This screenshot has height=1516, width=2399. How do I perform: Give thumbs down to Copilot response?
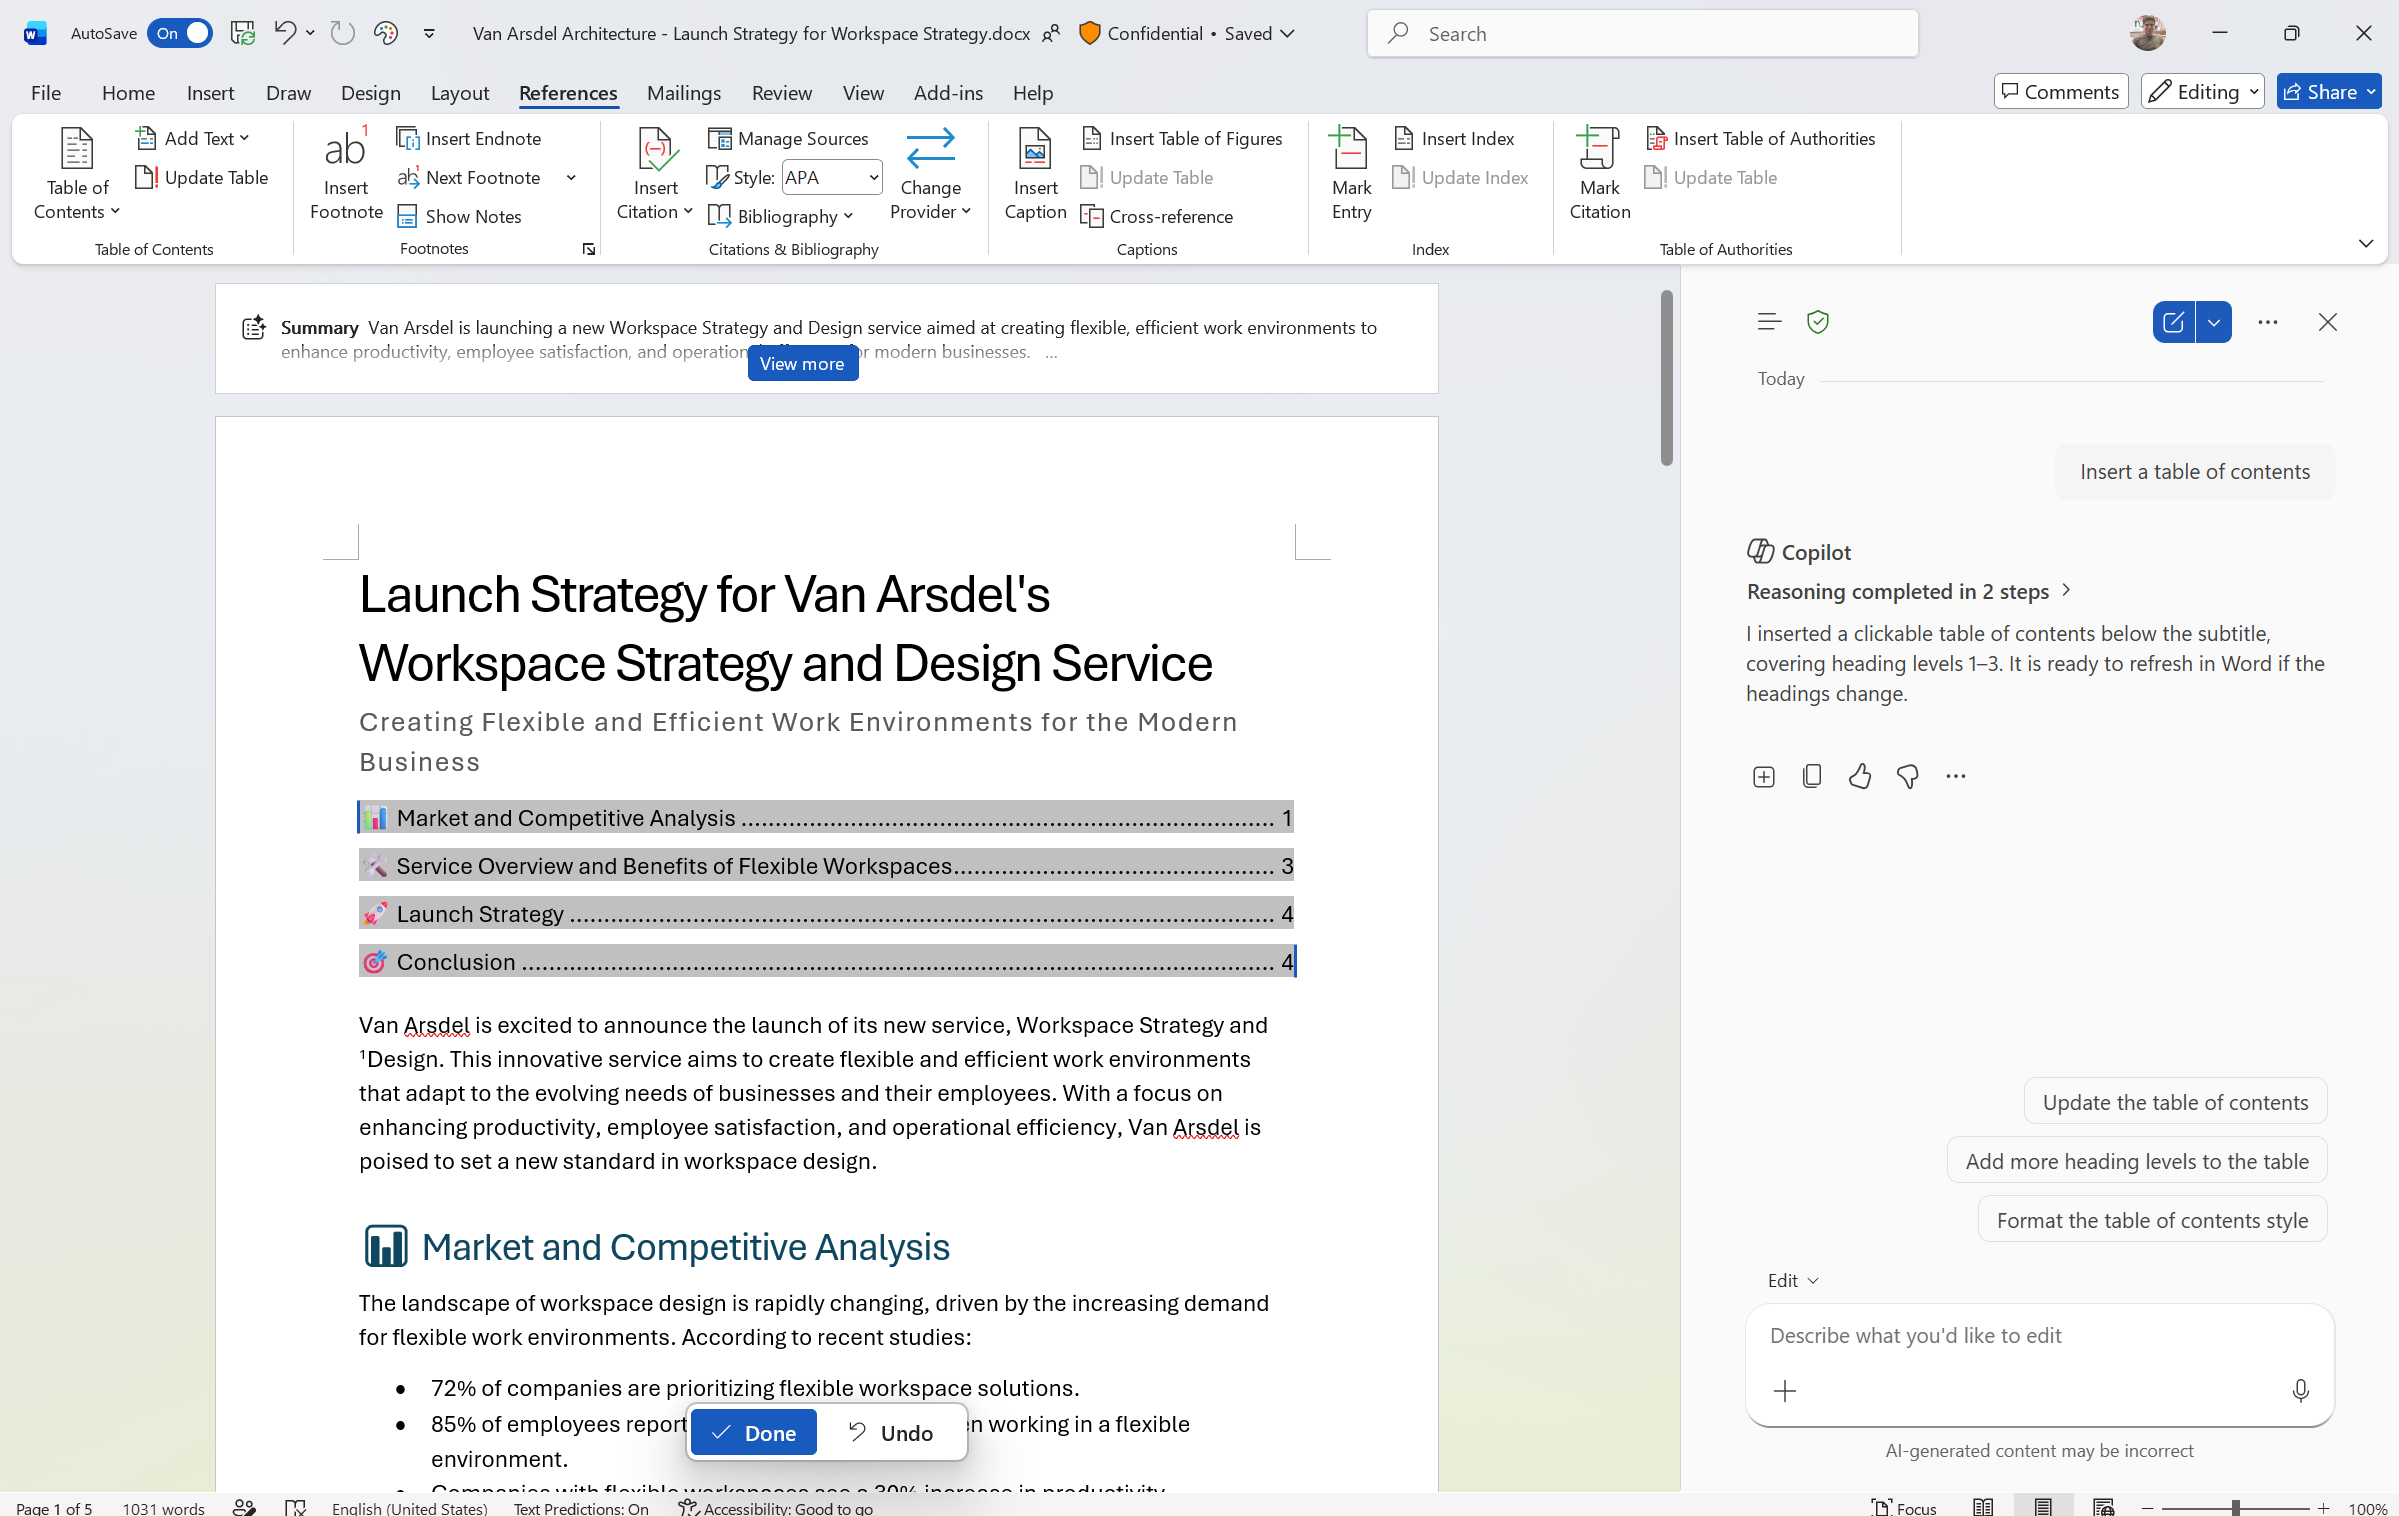pyautogui.click(x=1907, y=776)
